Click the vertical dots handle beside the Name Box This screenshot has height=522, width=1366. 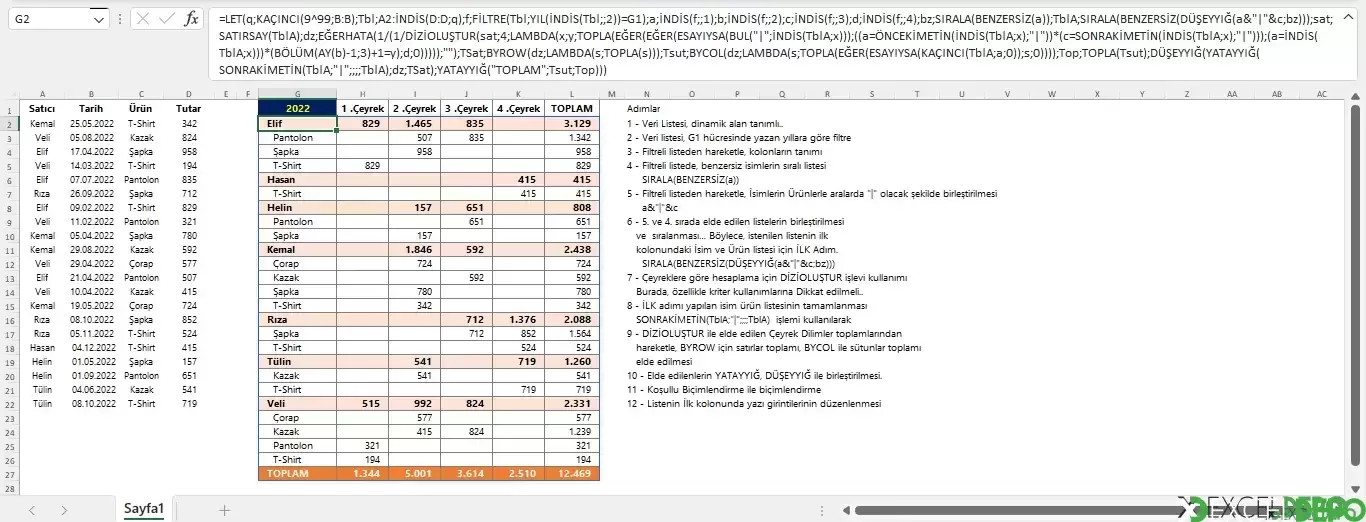[x=120, y=19]
